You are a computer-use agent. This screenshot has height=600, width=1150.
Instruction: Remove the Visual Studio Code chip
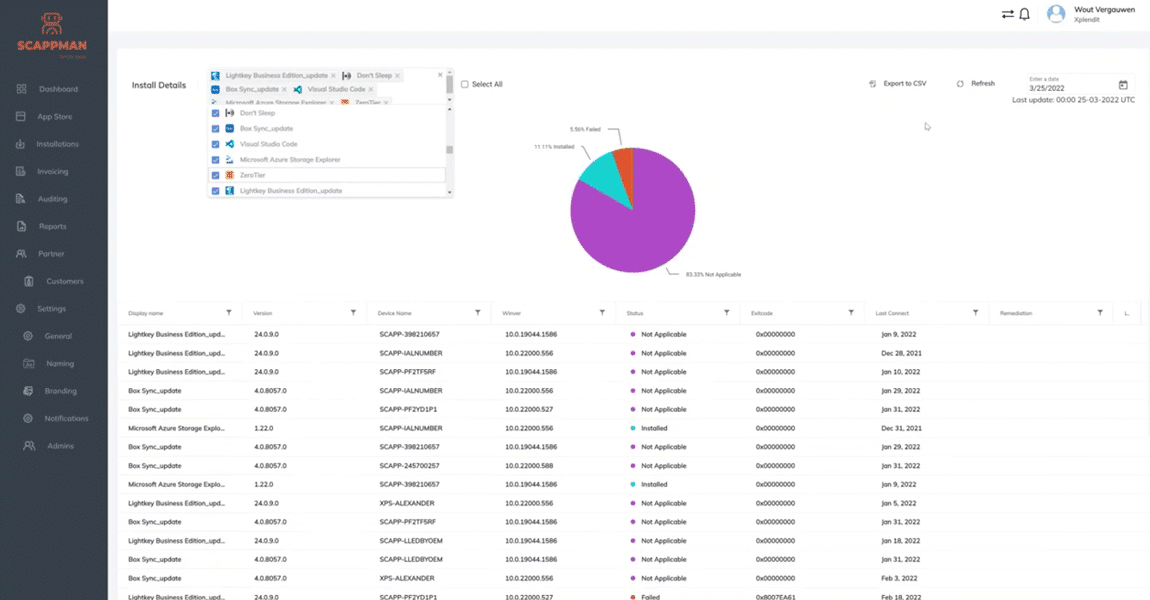[370, 89]
